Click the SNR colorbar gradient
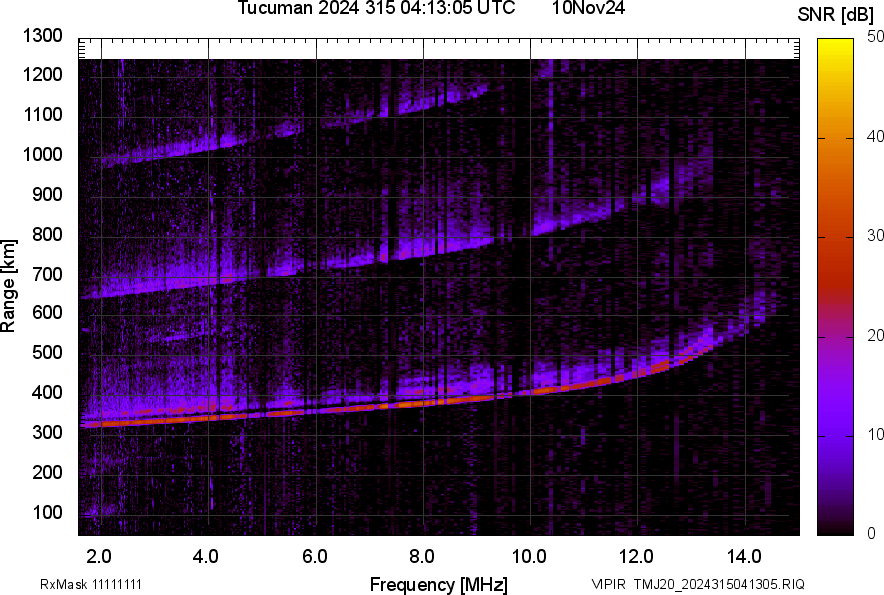The image size is (884, 595). (x=836, y=287)
